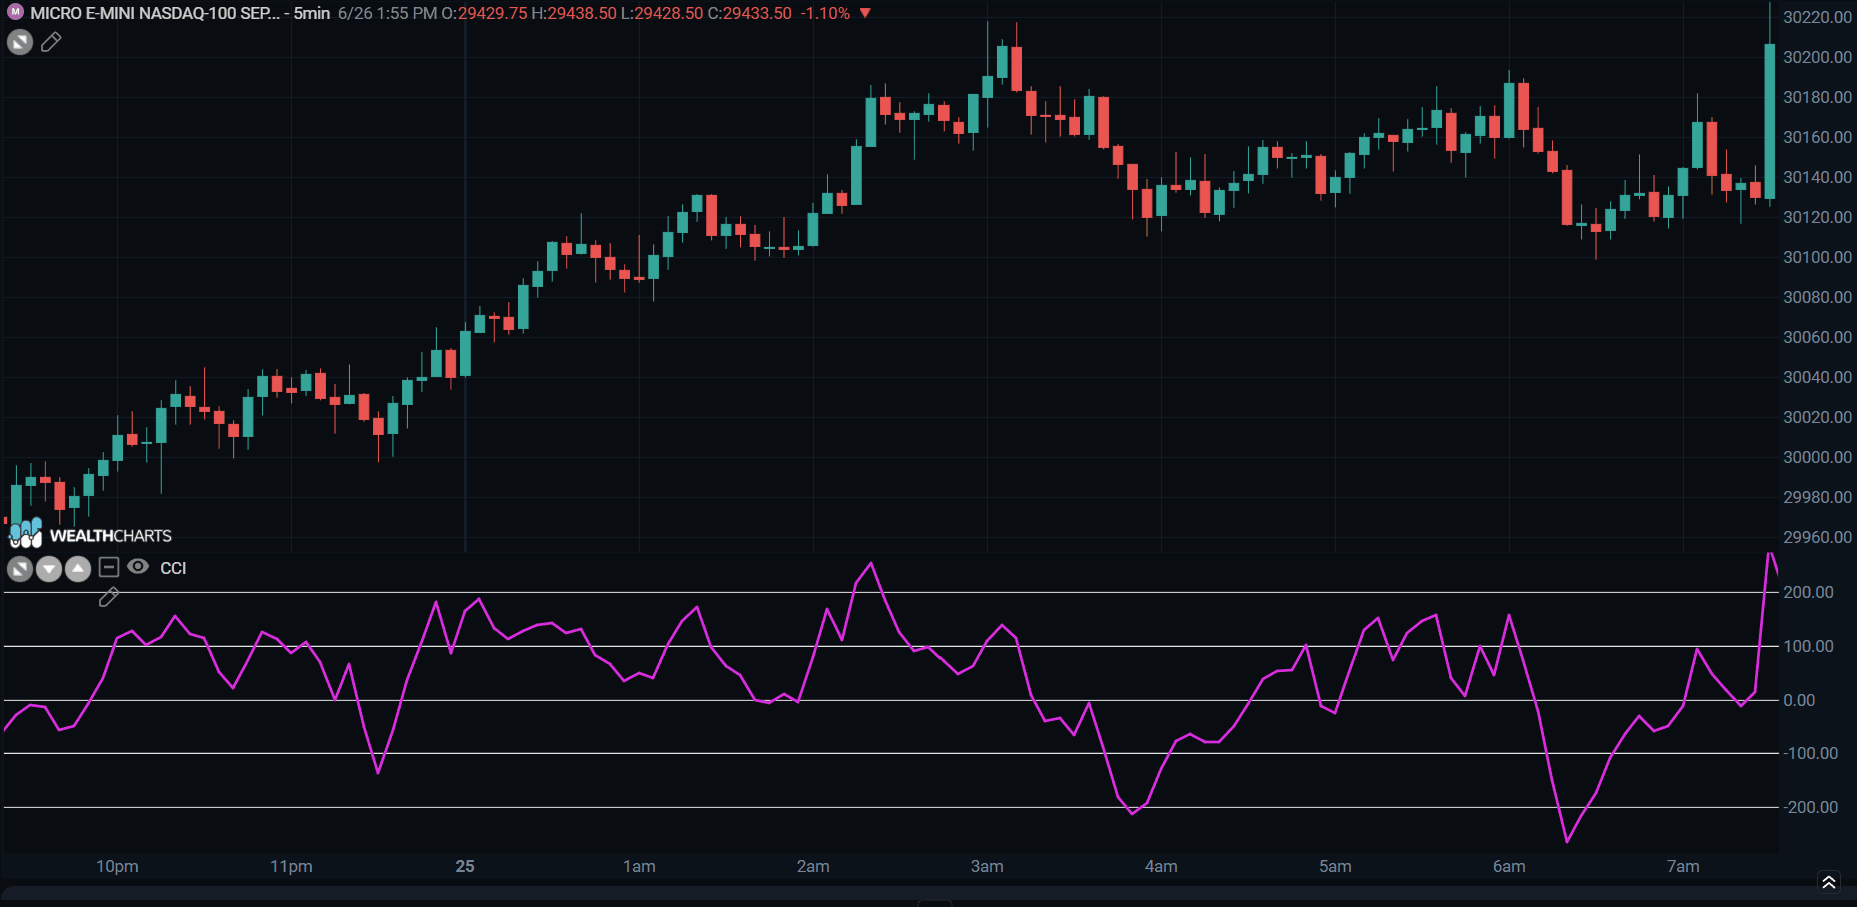The height and width of the screenshot is (907, 1857).
Task: Click the CCI indicator label
Action: (173, 568)
